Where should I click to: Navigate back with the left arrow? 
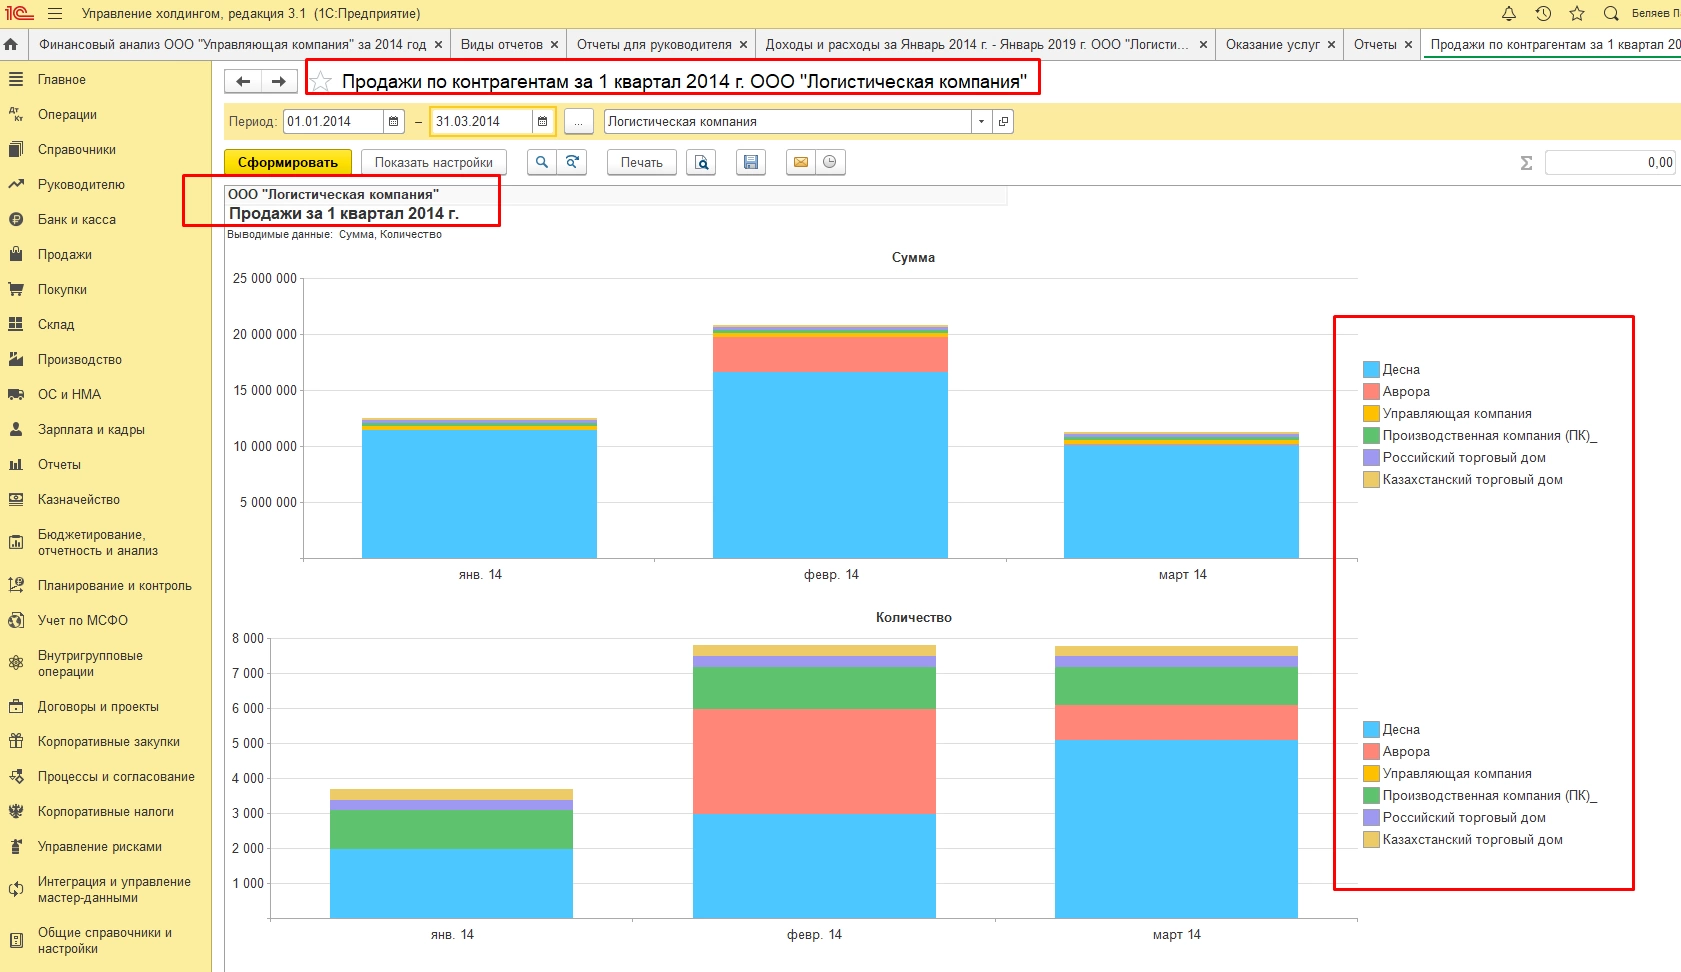pyautogui.click(x=243, y=81)
